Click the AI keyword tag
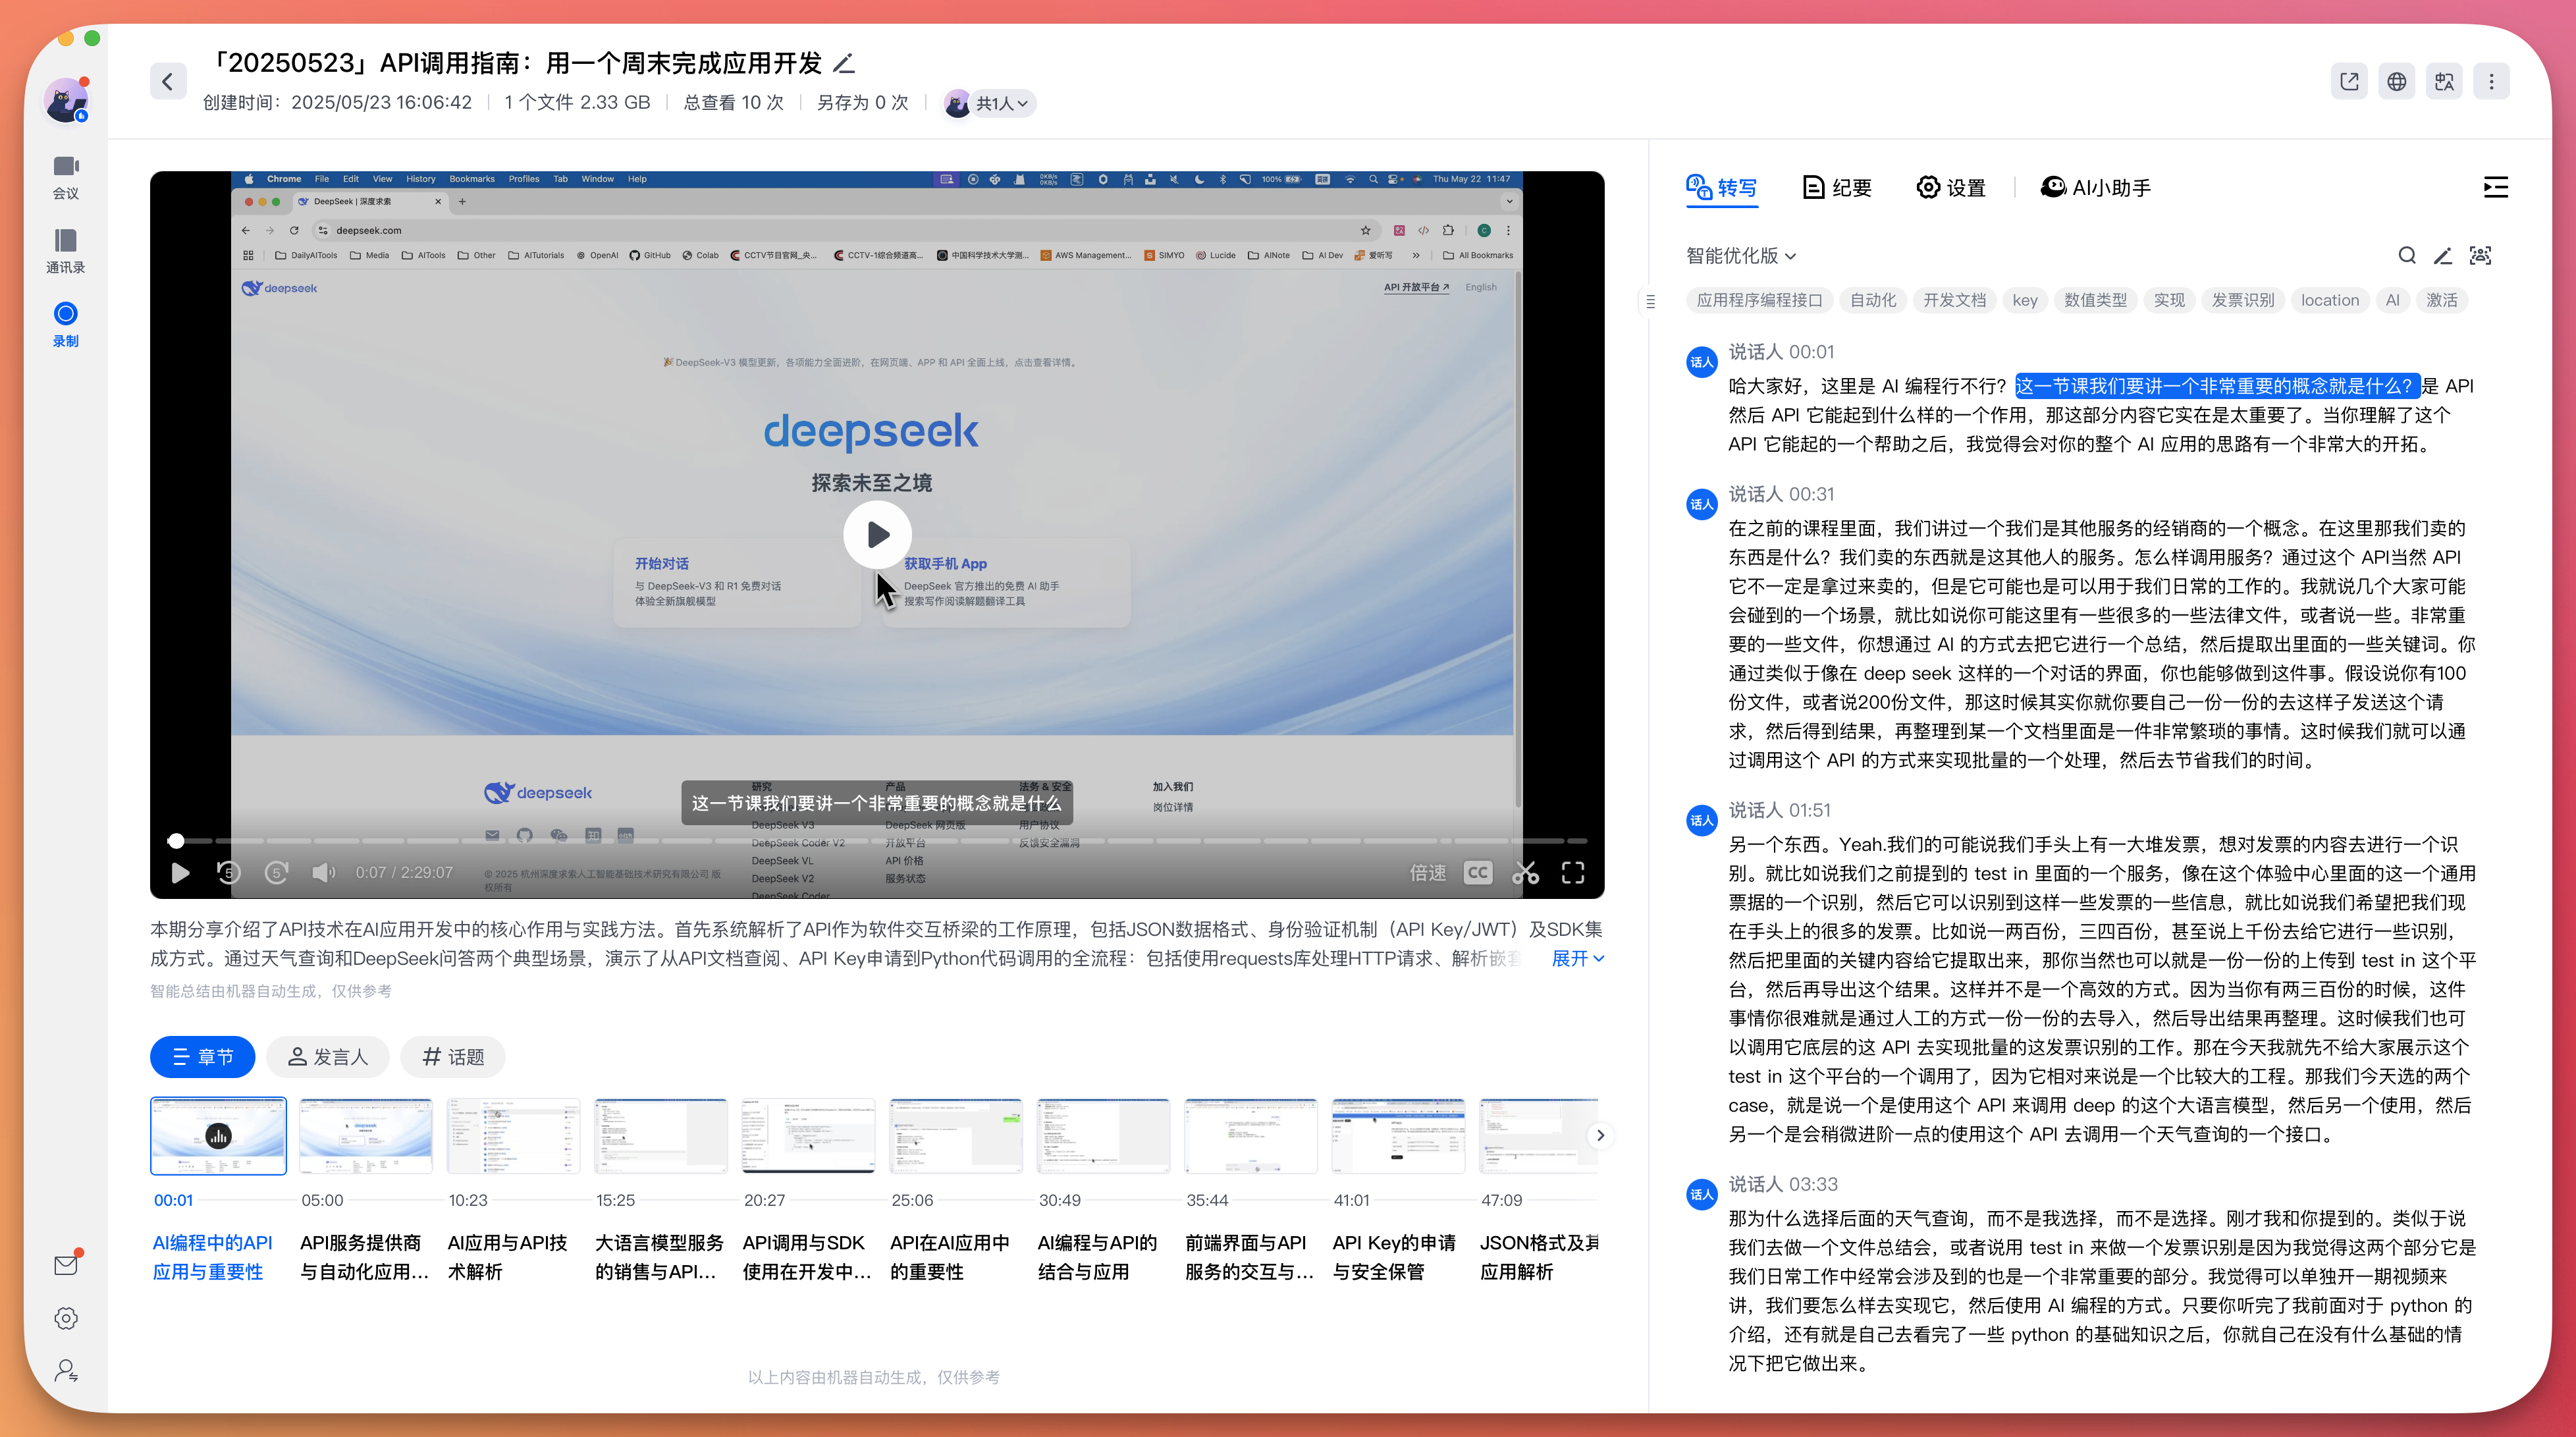 [x=2392, y=301]
